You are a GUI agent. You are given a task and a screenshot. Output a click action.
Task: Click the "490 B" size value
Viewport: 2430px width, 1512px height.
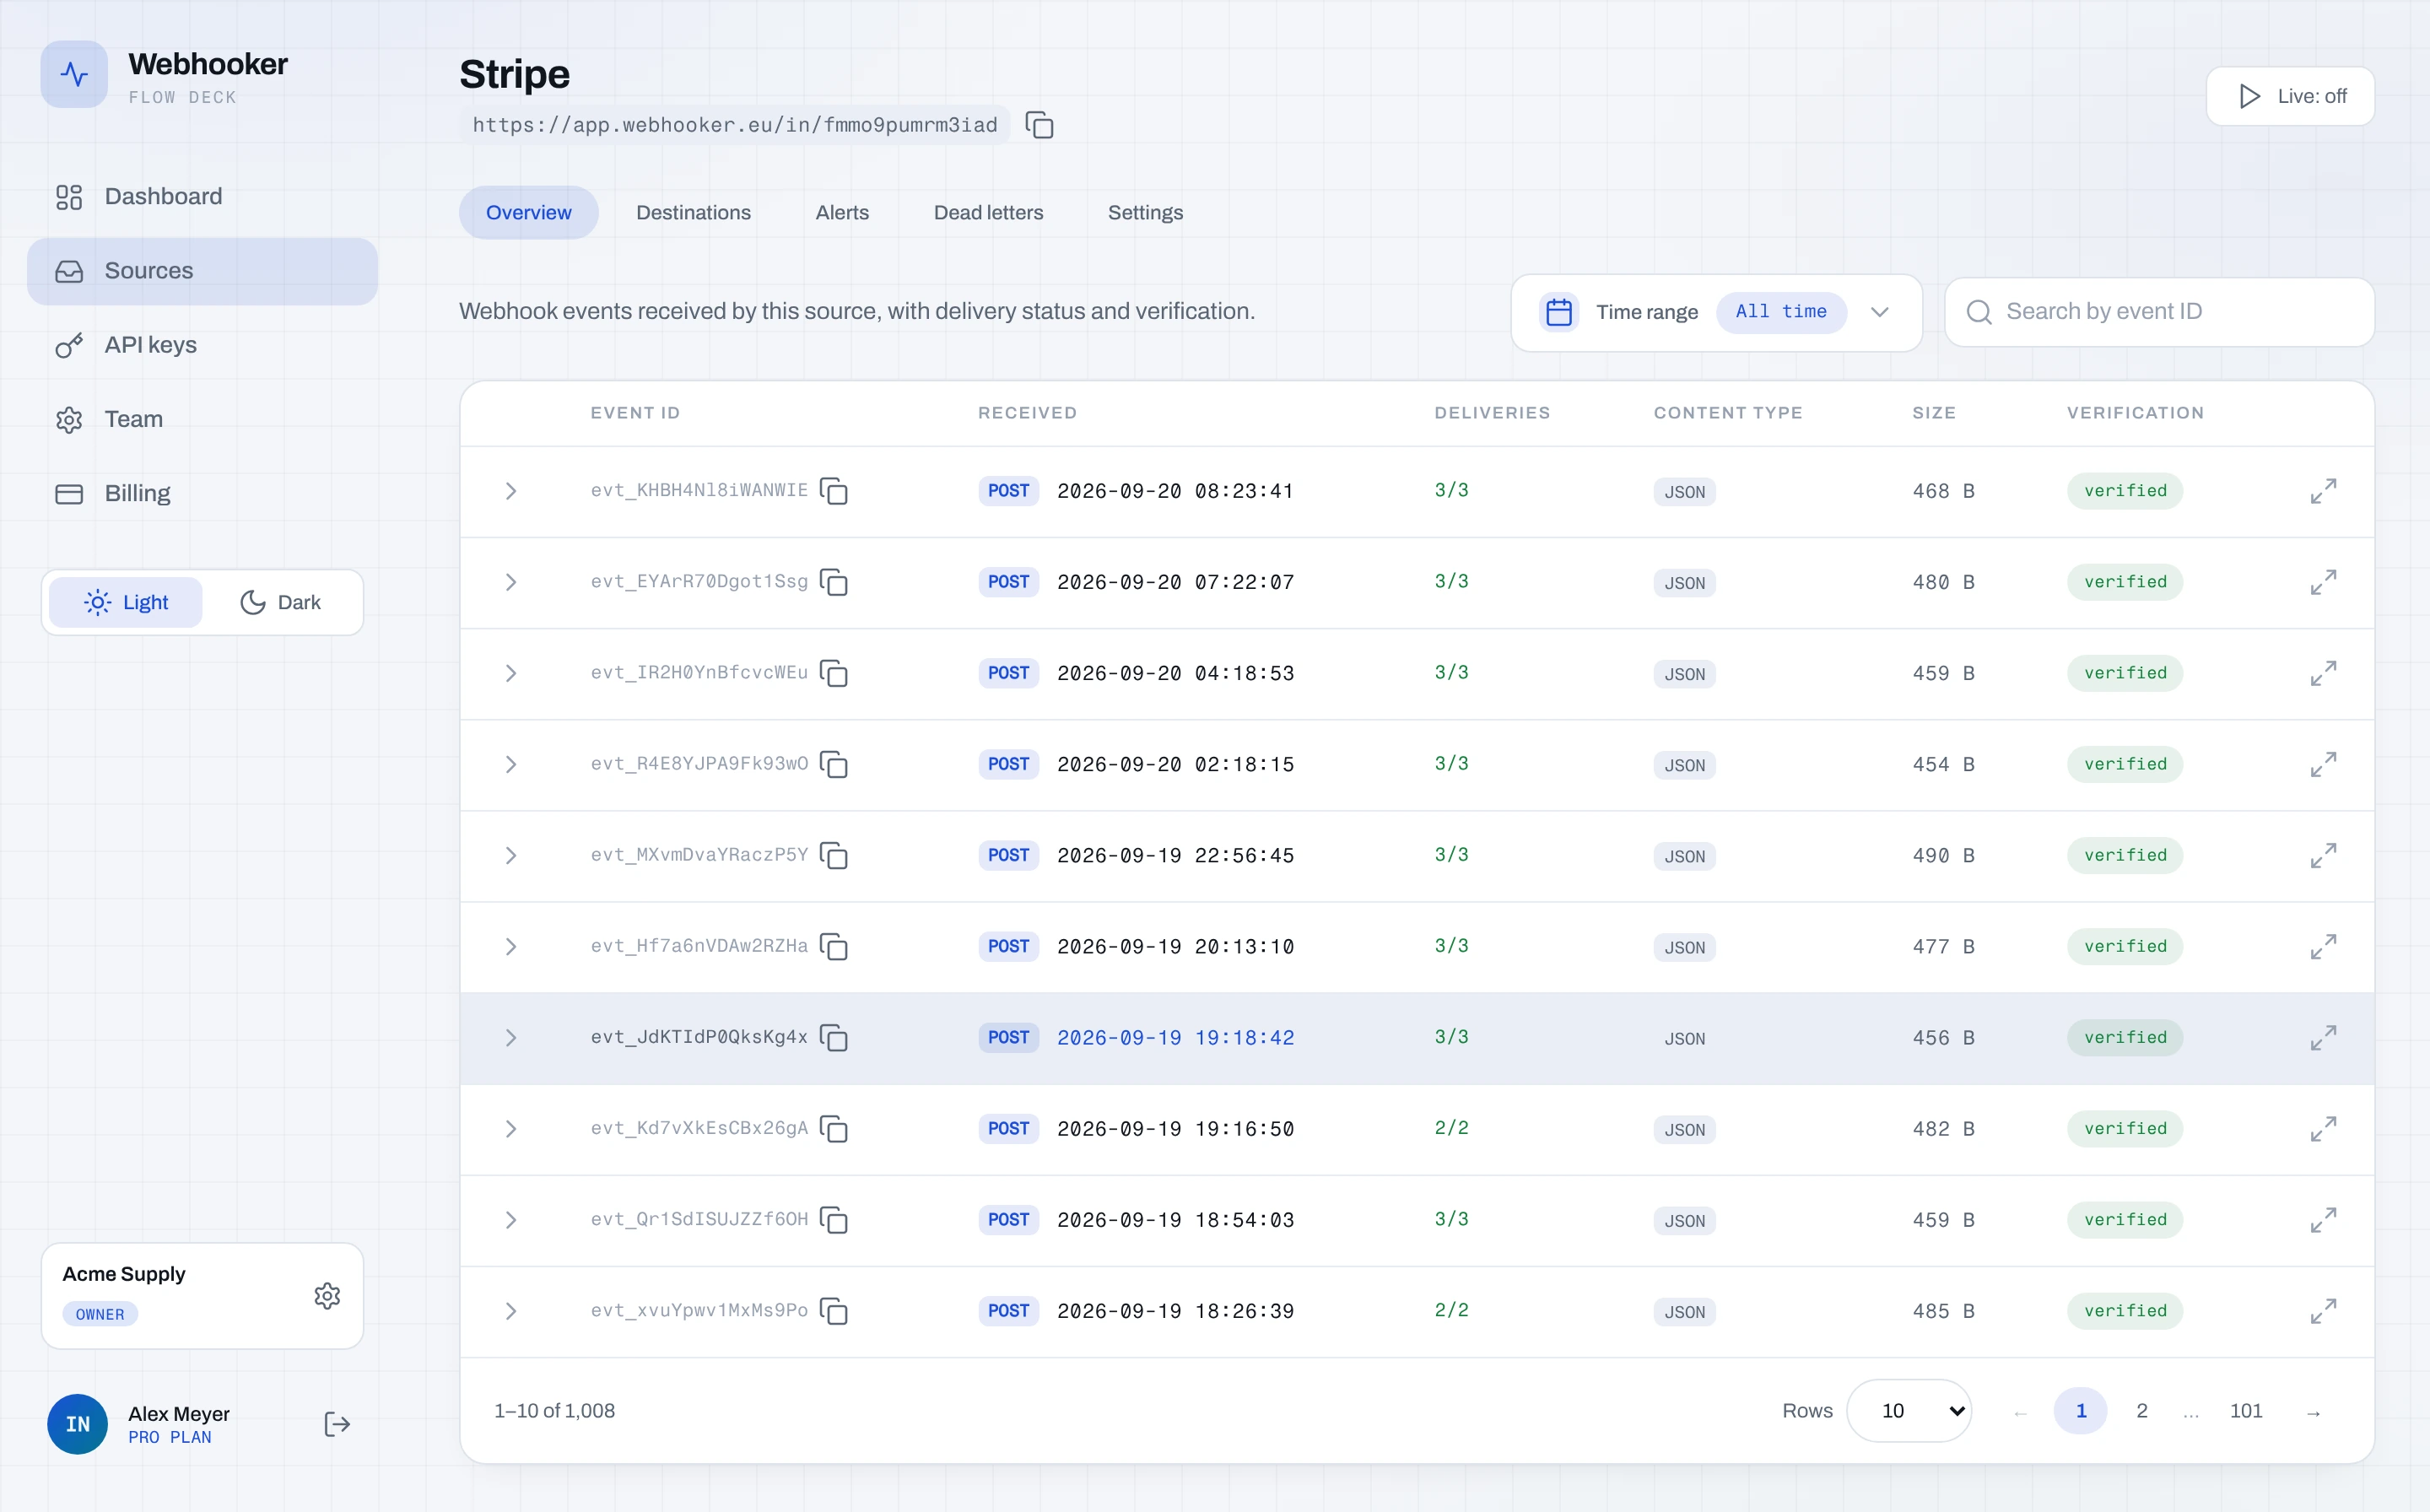1943,855
